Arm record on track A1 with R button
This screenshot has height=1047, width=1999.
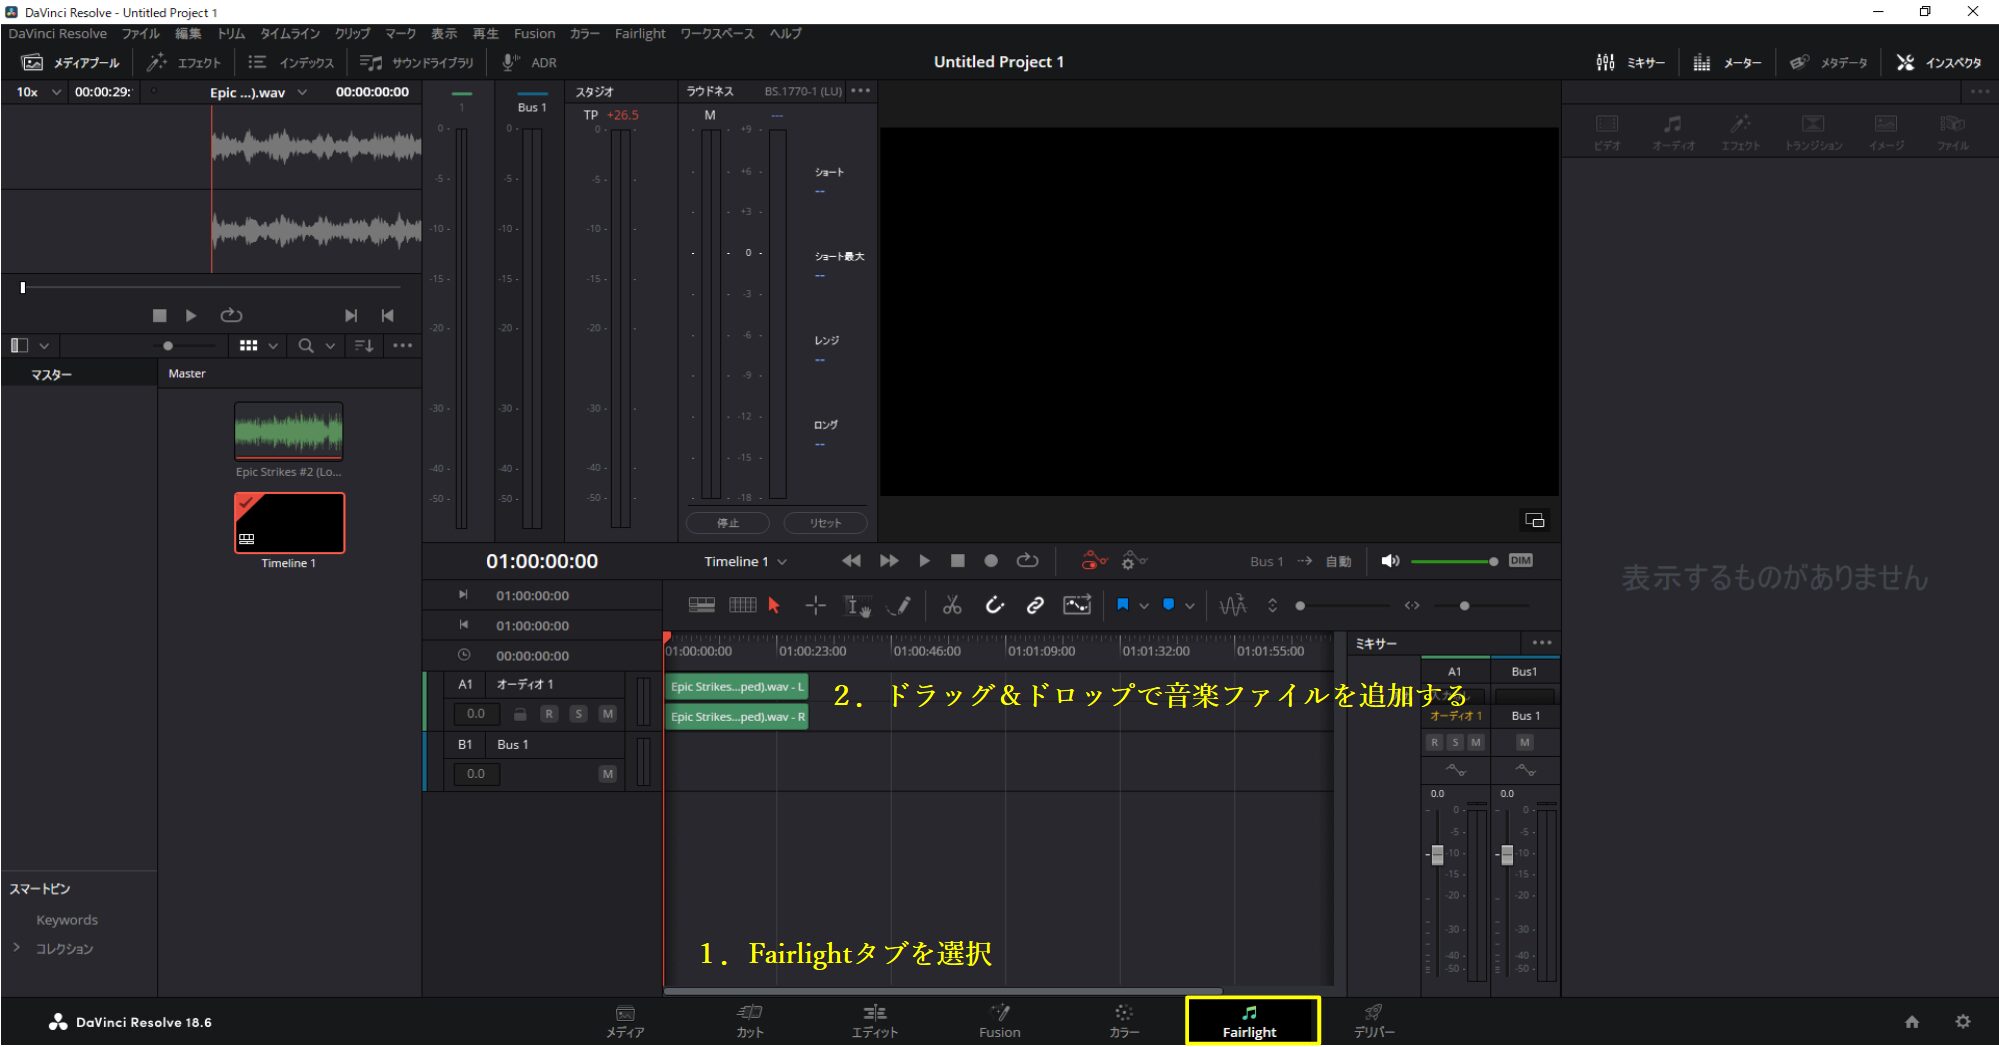pyautogui.click(x=549, y=713)
